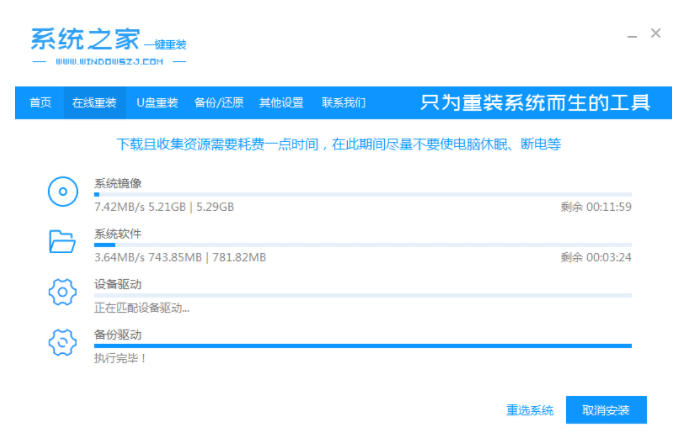This screenshot has height=438, width=690.
Task: Click the 剩余 00:03:24 time text
Action: 596,258
